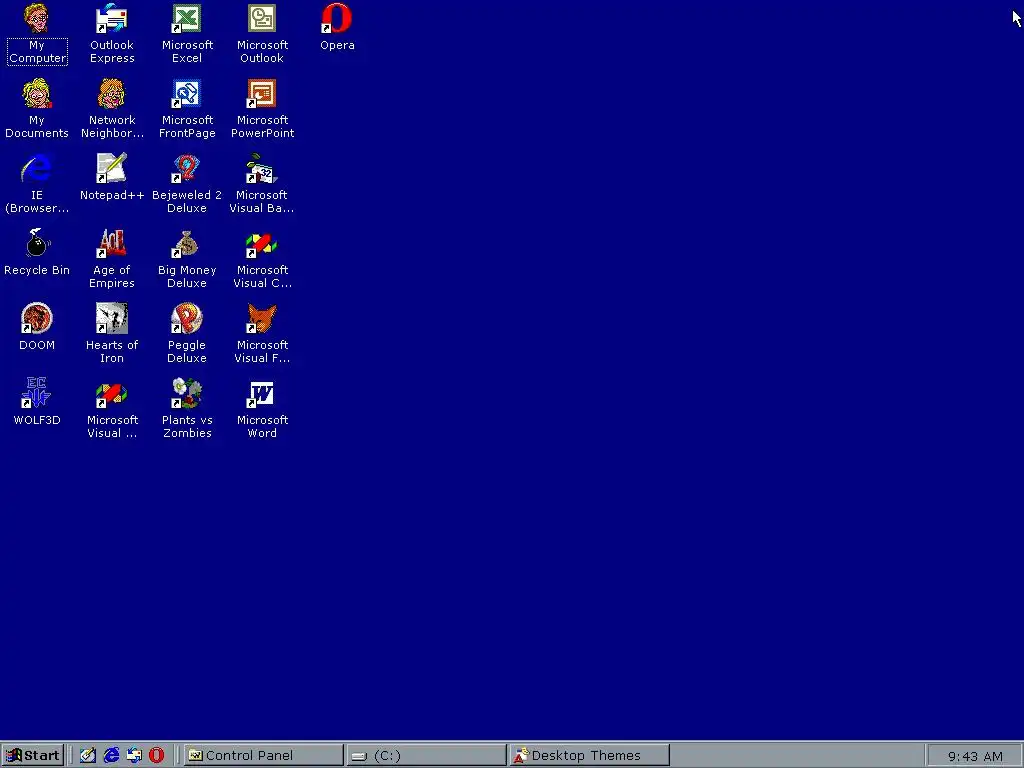
Task: Launch Opera from the Quick Launch bar
Action: pos(157,756)
